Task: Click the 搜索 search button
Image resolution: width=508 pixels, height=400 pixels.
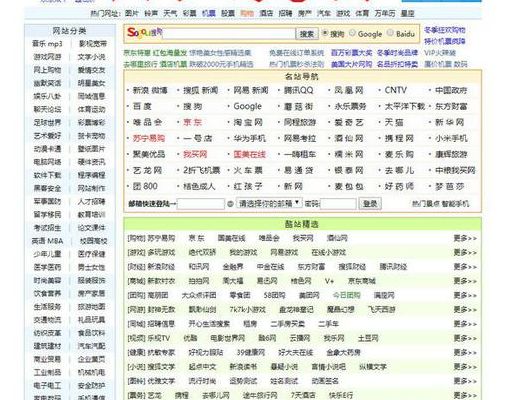Action: click(x=306, y=34)
